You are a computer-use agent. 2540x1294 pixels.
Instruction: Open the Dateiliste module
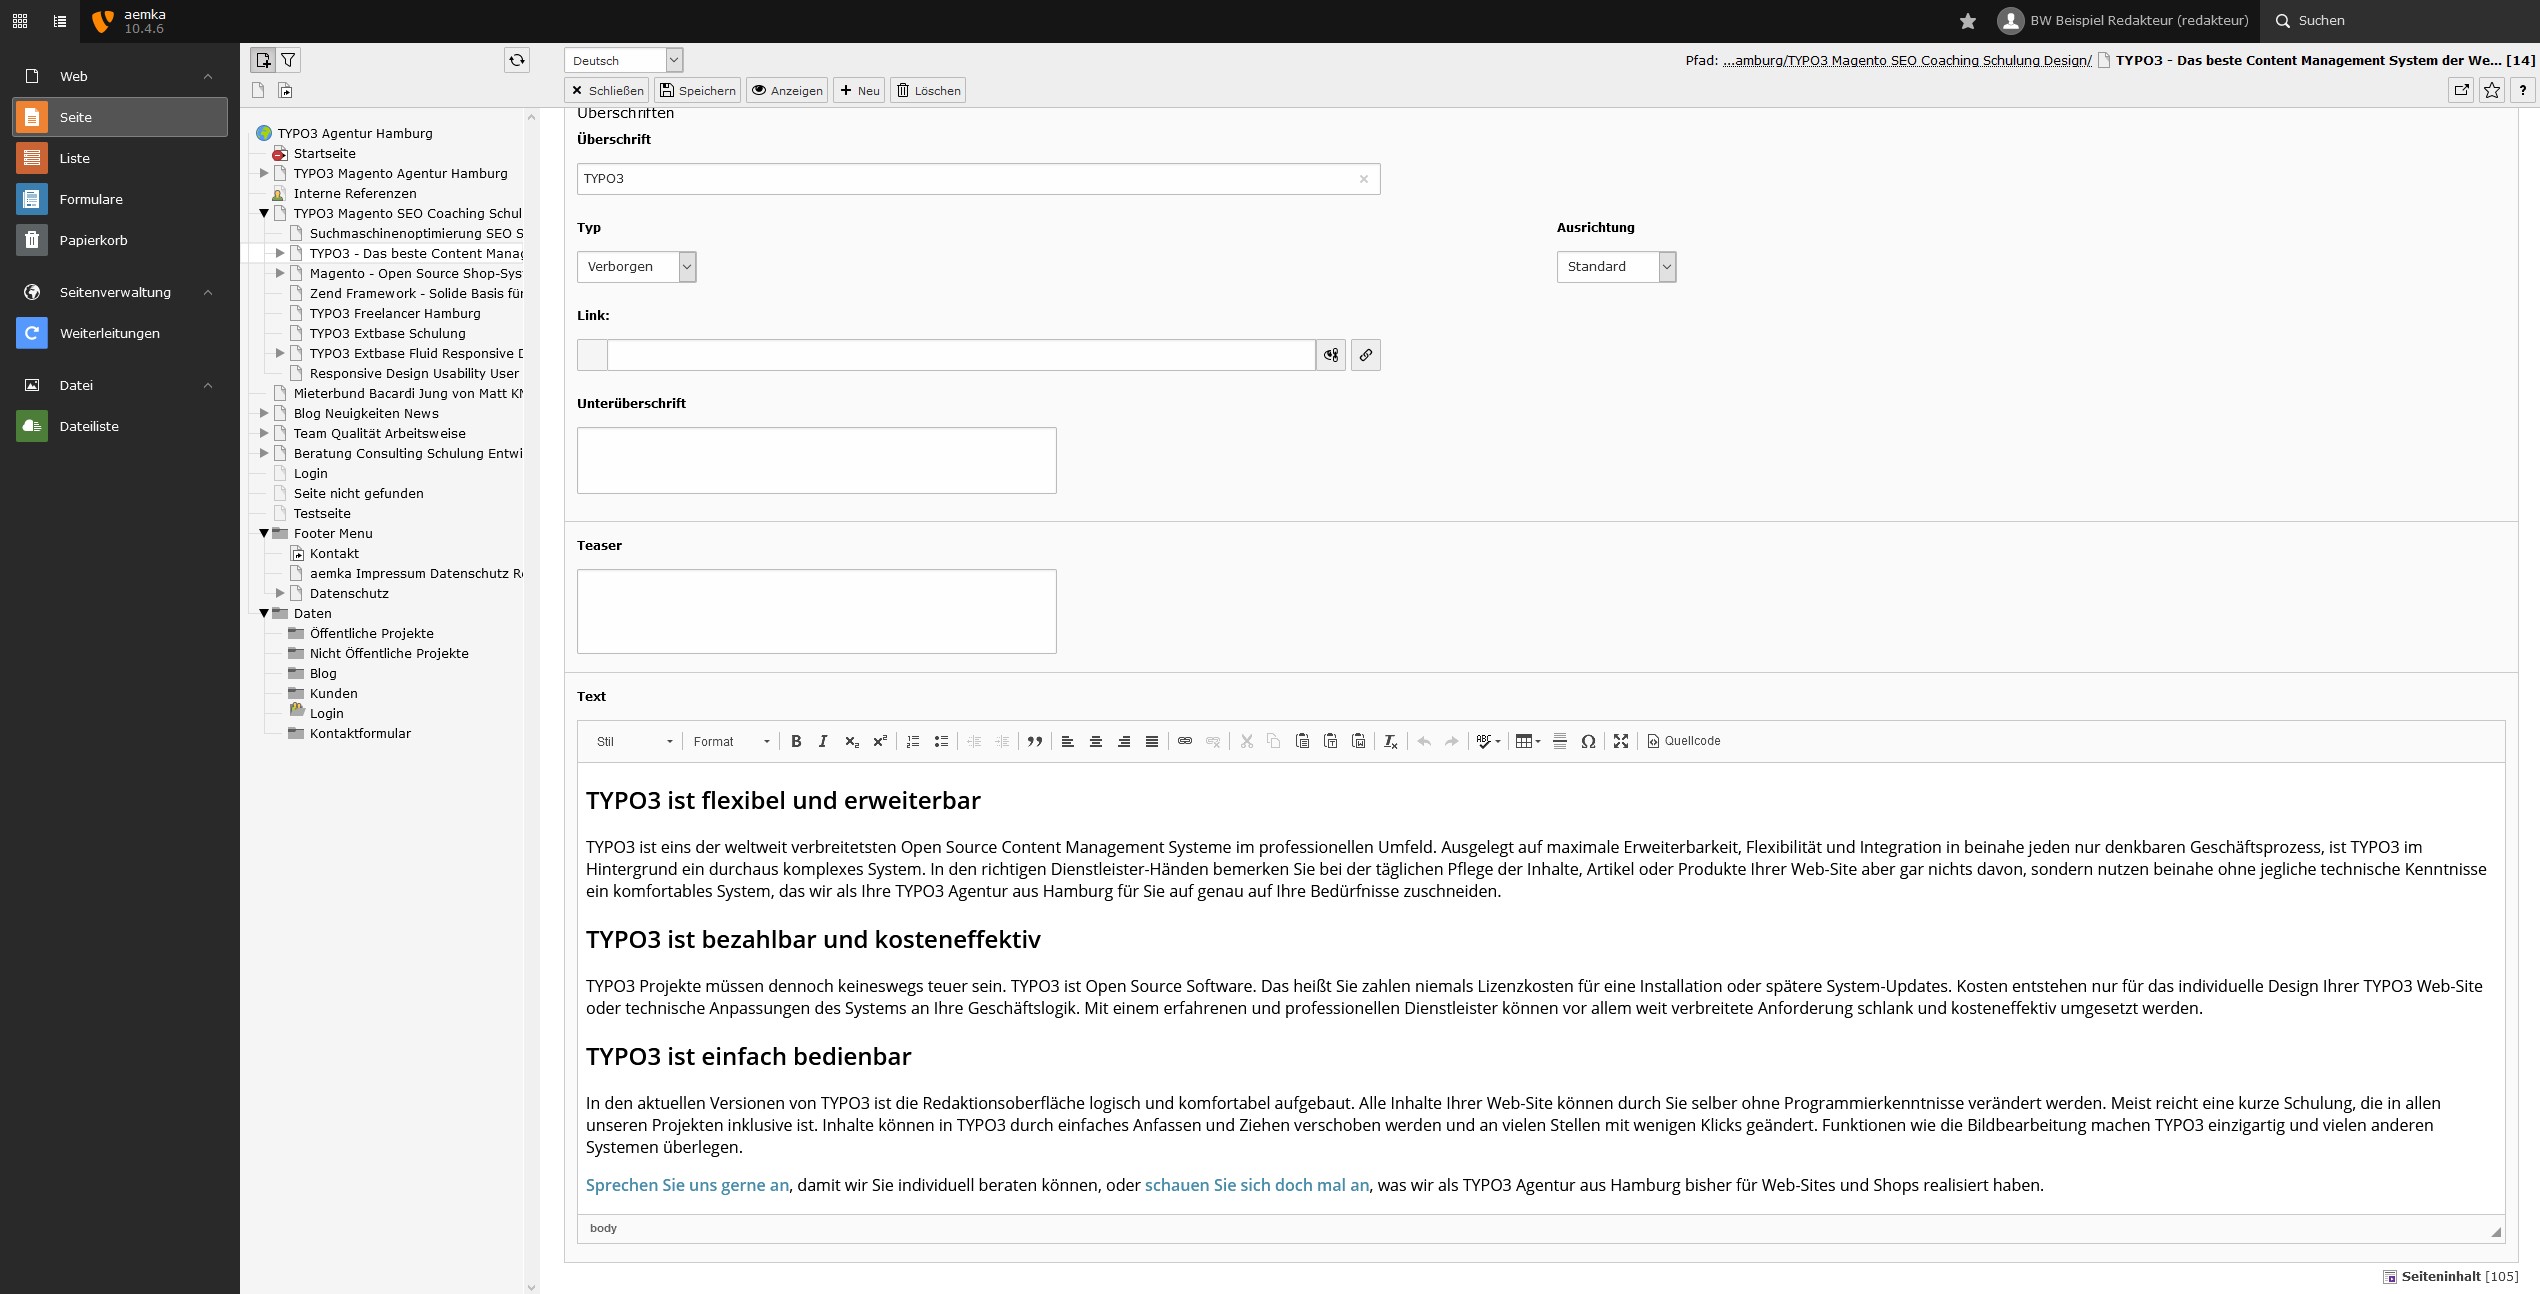pyautogui.click(x=89, y=426)
